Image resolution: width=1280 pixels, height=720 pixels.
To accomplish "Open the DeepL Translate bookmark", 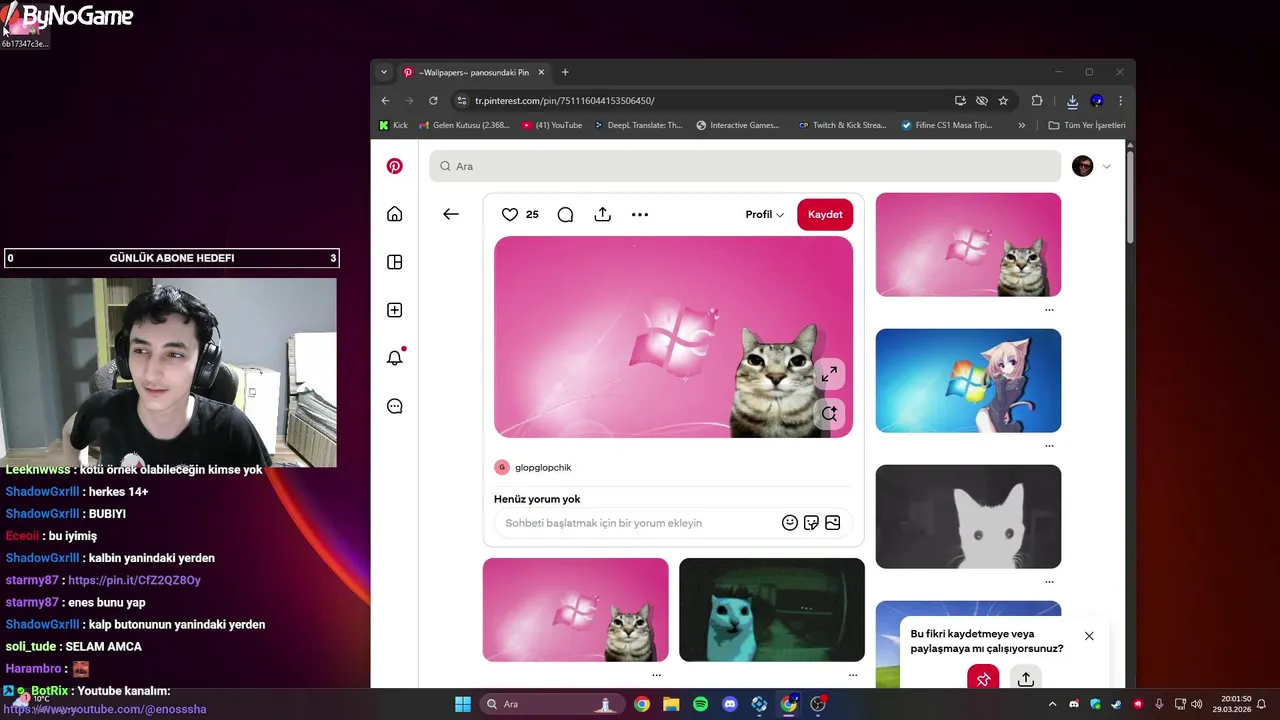I will click(x=638, y=125).
